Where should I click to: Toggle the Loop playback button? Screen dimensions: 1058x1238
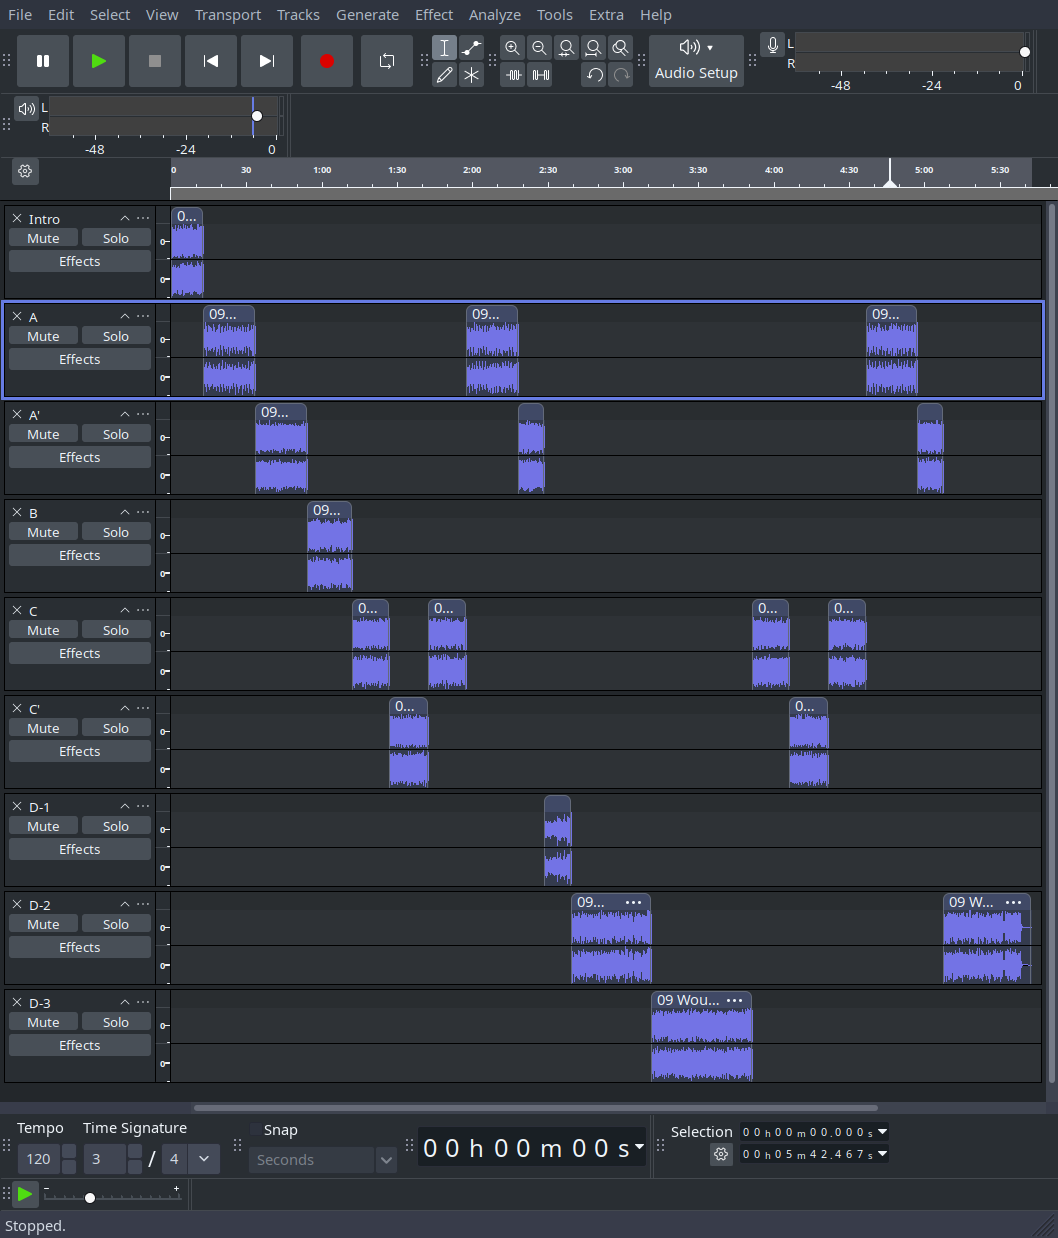click(387, 61)
